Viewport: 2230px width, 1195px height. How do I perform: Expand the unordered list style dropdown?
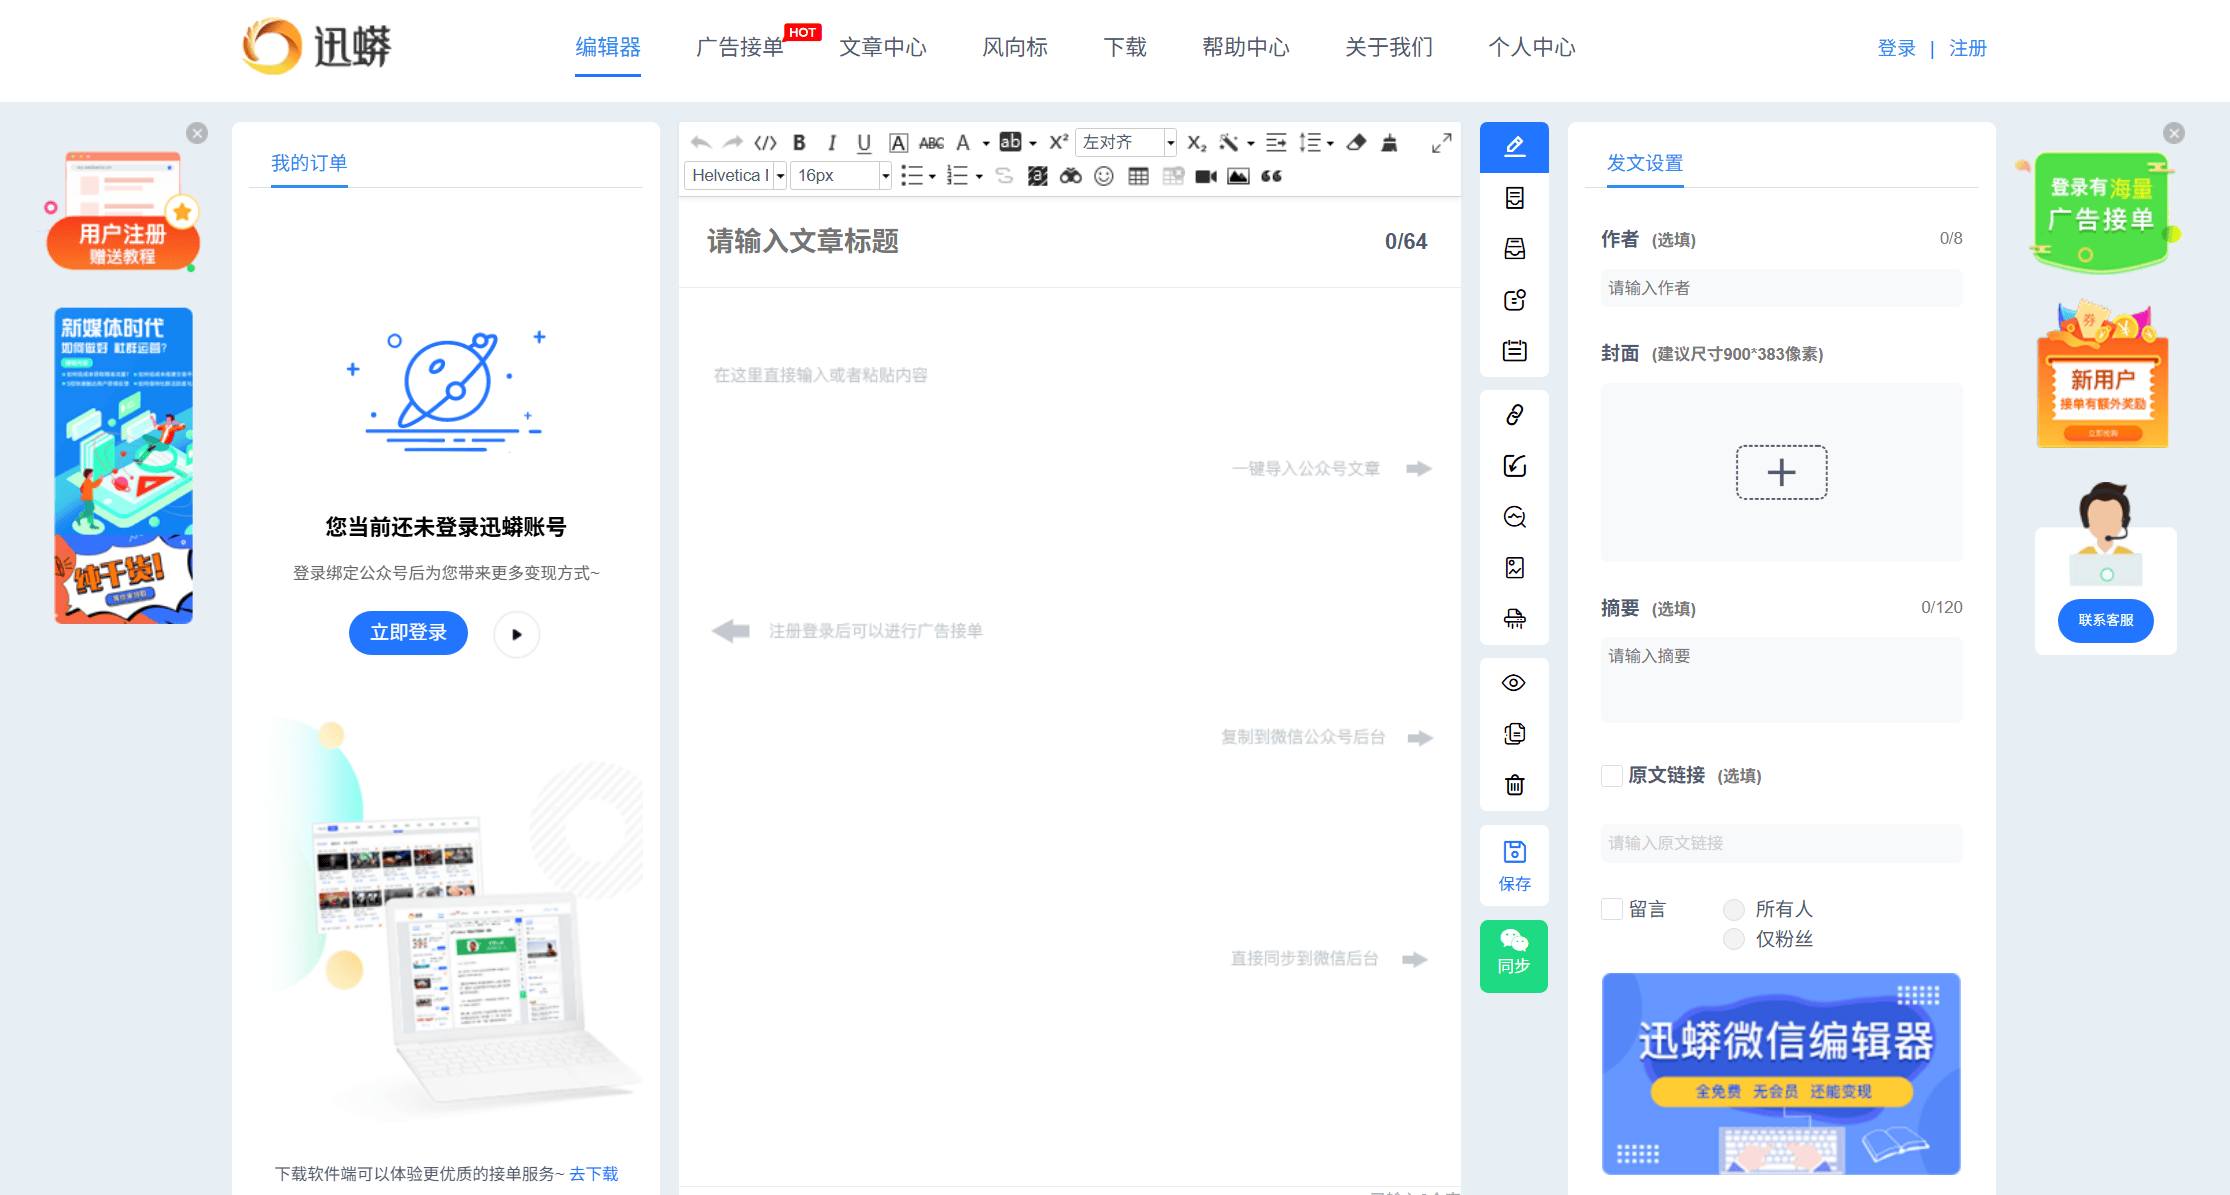point(932,177)
